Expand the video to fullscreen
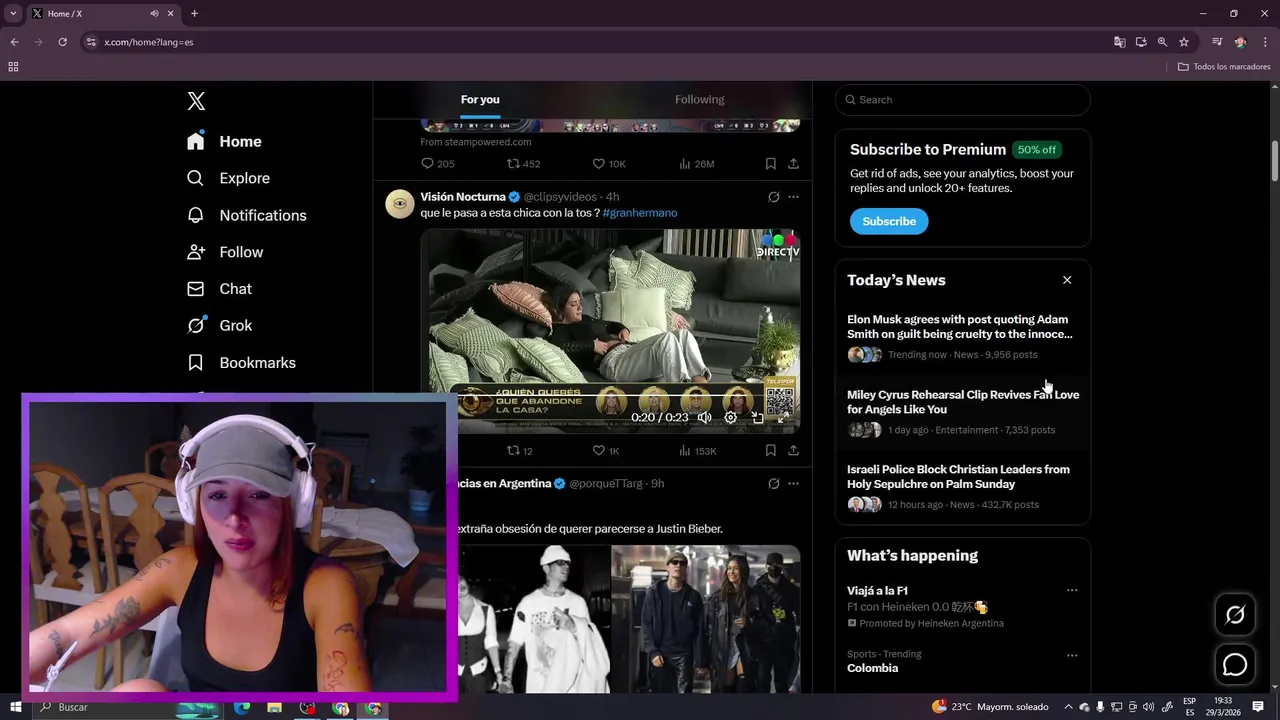This screenshot has width=1280, height=720. click(x=783, y=418)
